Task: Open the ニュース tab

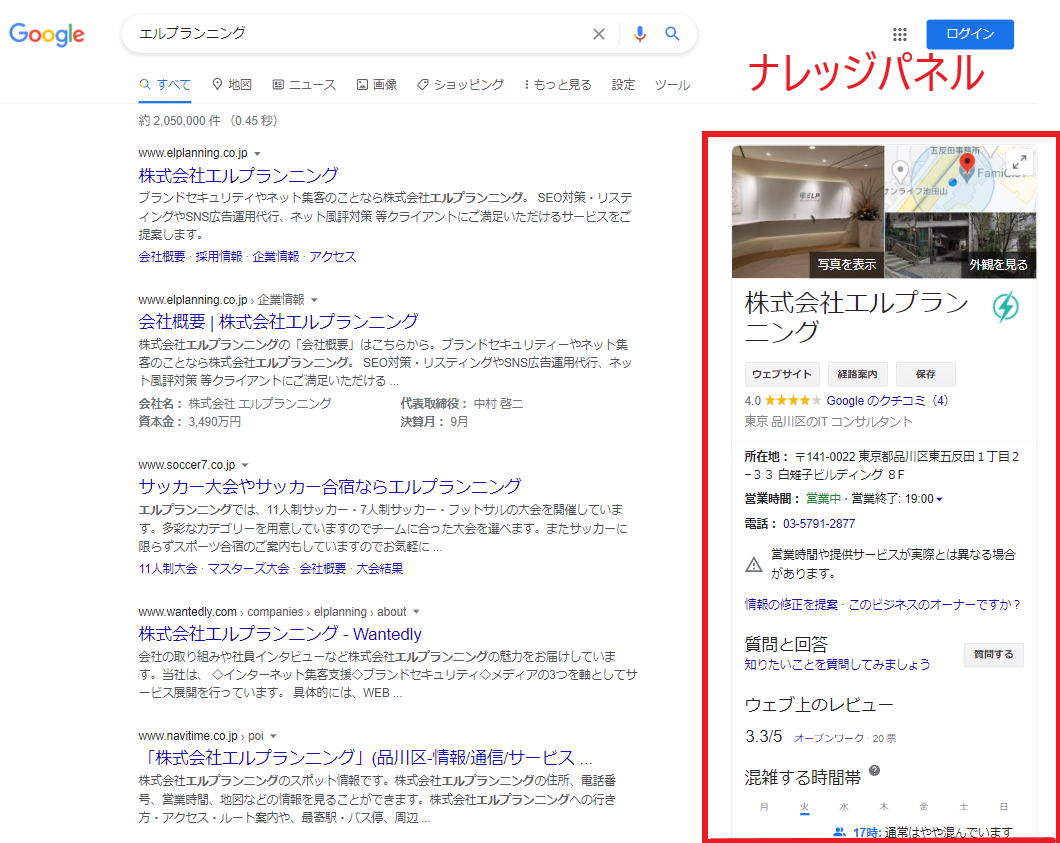Action: pos(304,85)
